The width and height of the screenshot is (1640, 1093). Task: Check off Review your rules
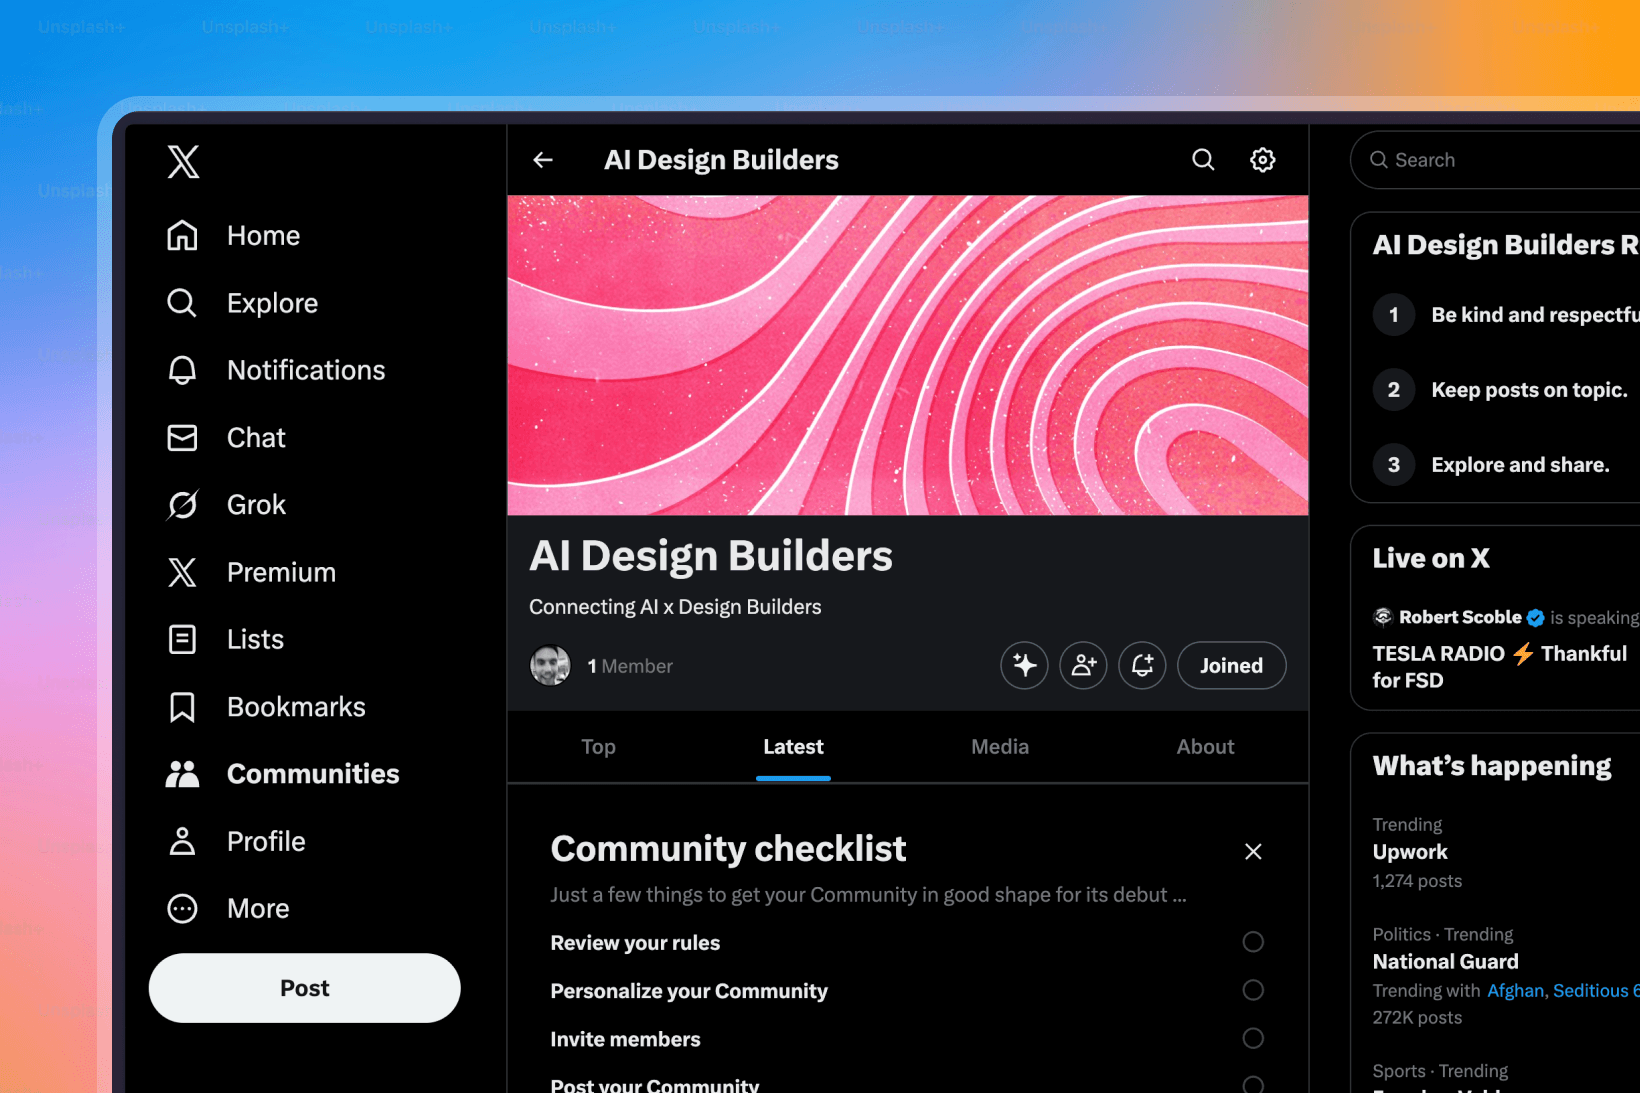[1253, 941]
